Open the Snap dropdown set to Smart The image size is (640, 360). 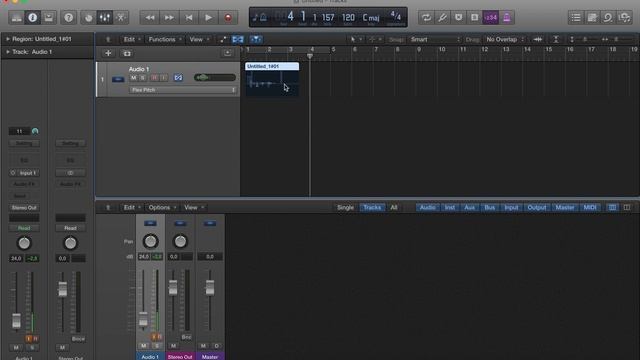(x=434, y=40)
